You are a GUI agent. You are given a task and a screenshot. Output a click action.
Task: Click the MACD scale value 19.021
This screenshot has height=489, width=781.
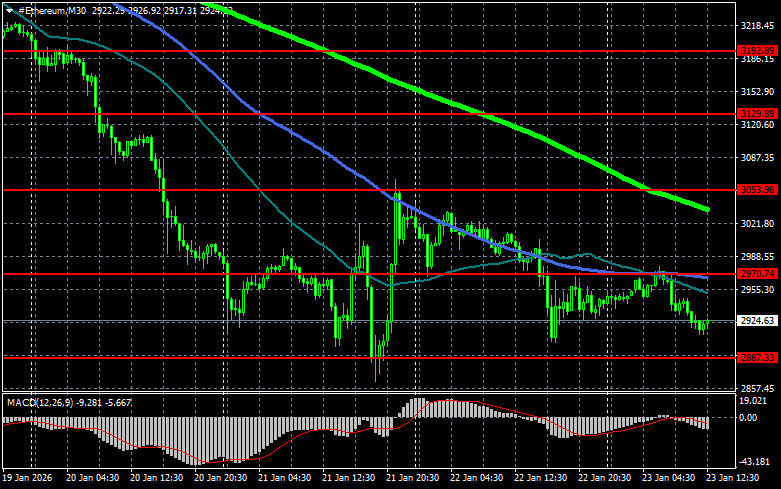point(754,401)
